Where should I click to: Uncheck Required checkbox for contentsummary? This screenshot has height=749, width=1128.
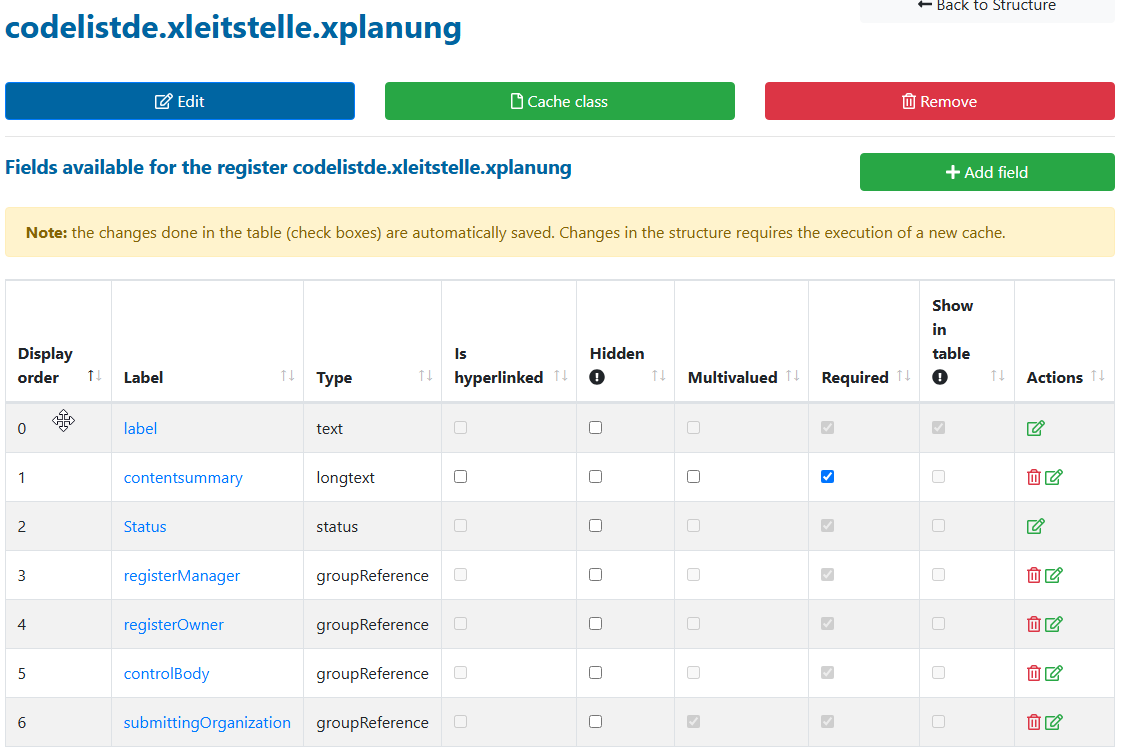point(827,477)
